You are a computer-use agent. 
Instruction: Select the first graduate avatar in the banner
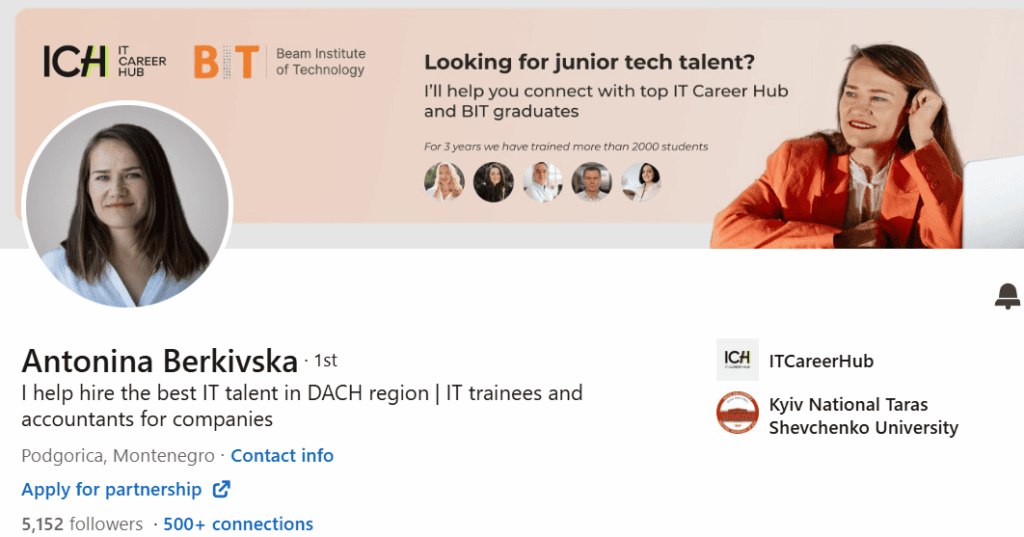pos(444,182)
